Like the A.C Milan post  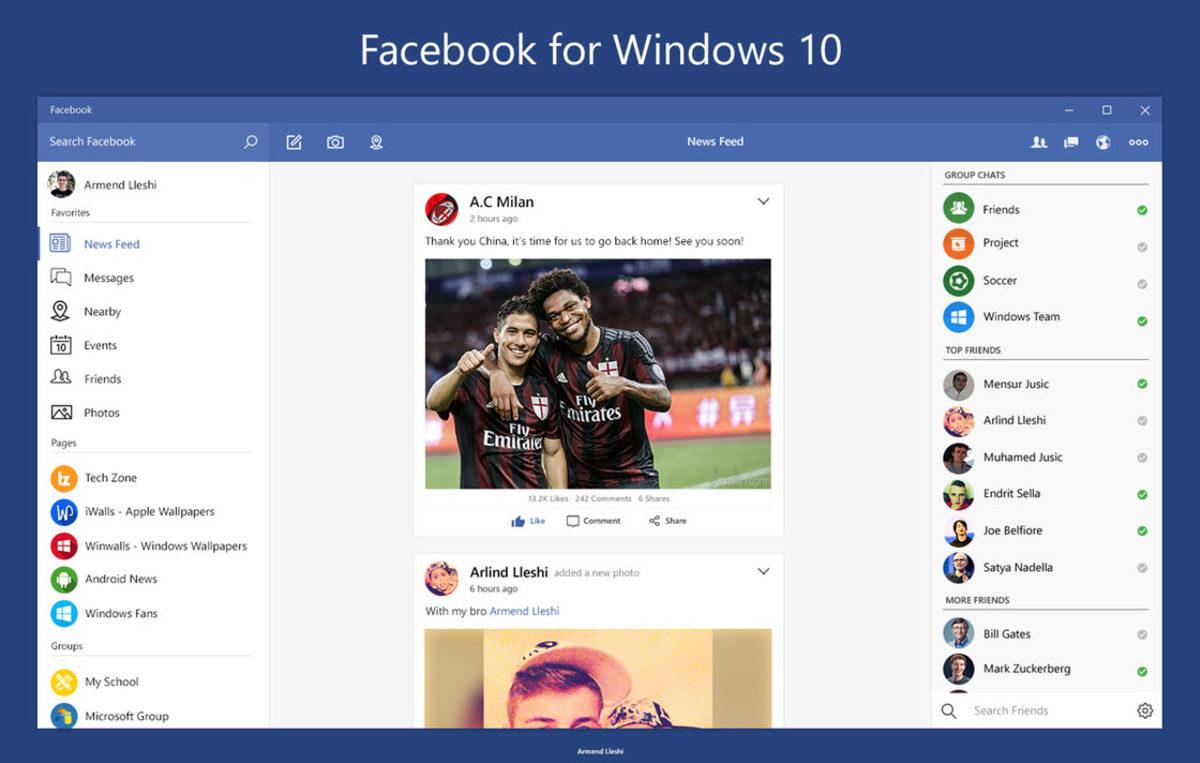(x=527, y=520)
